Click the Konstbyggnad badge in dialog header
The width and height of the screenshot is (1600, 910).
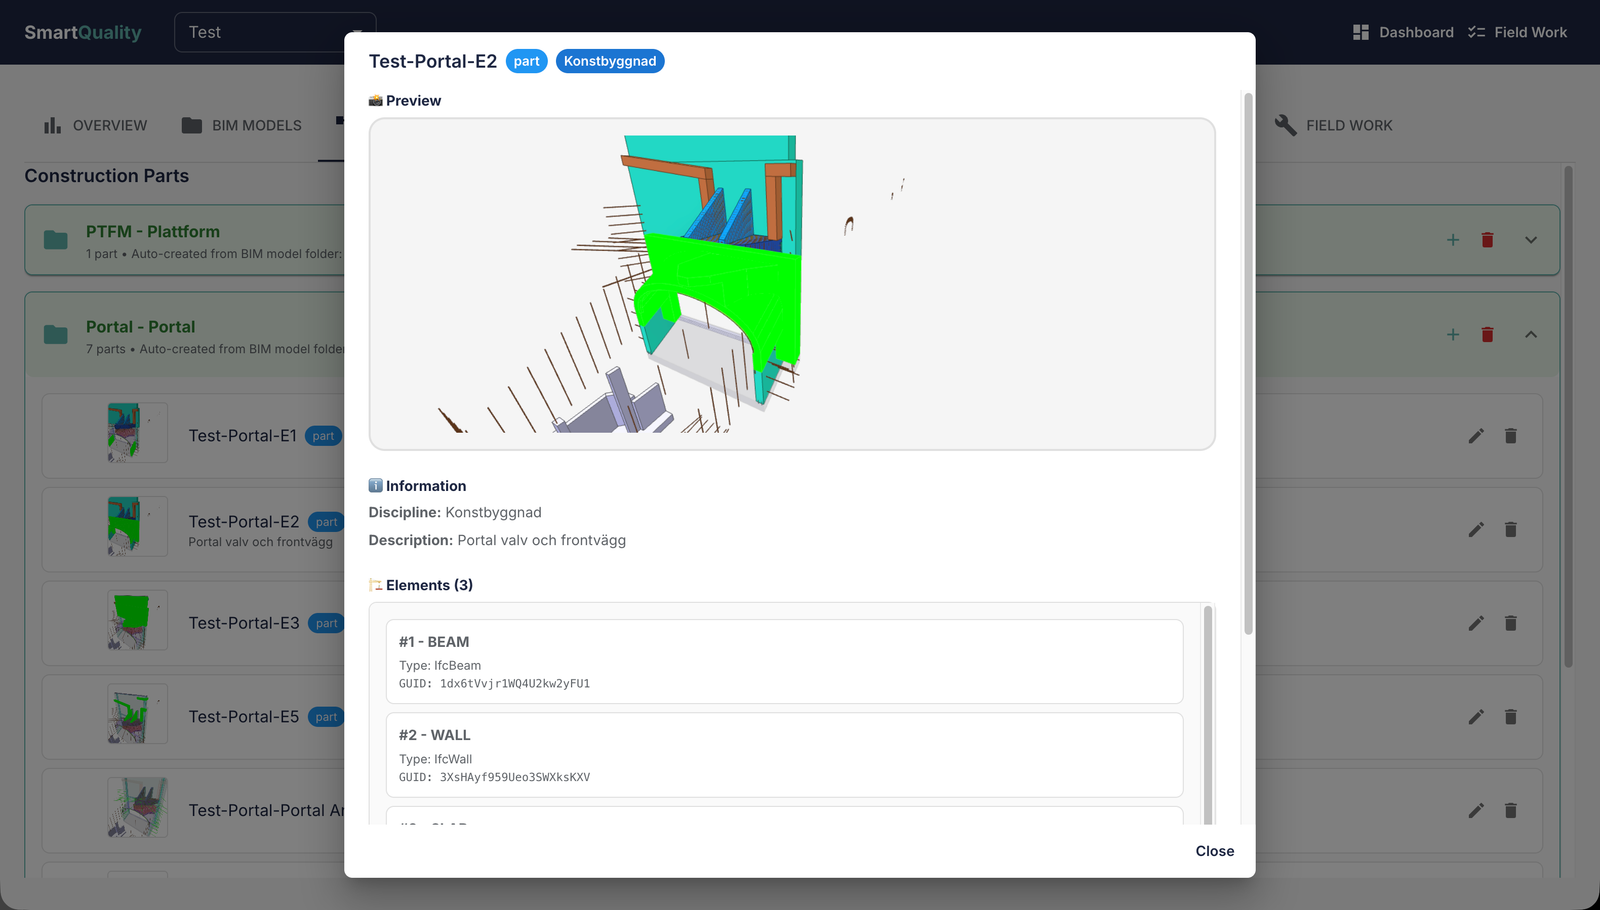[610, 61]
